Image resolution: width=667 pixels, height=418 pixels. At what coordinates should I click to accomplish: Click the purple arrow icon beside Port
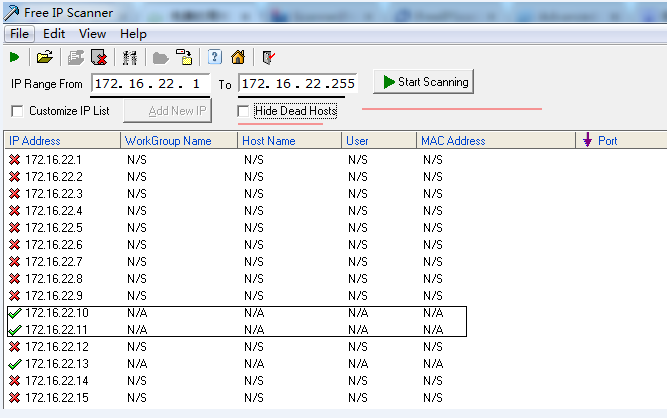(587, 140)
